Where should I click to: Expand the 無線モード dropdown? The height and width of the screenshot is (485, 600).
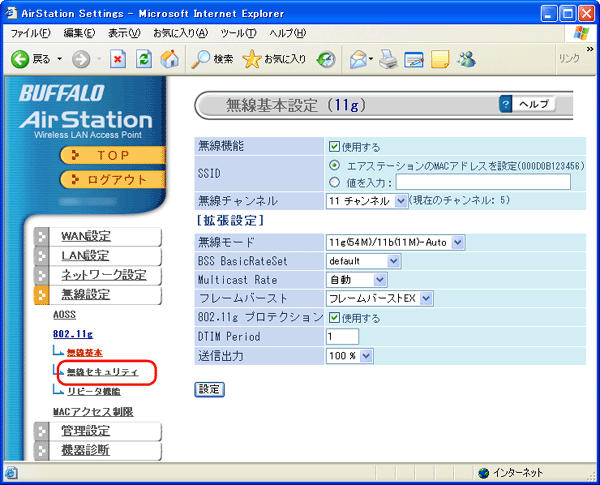pyautogui.click(x=396, y=242)
